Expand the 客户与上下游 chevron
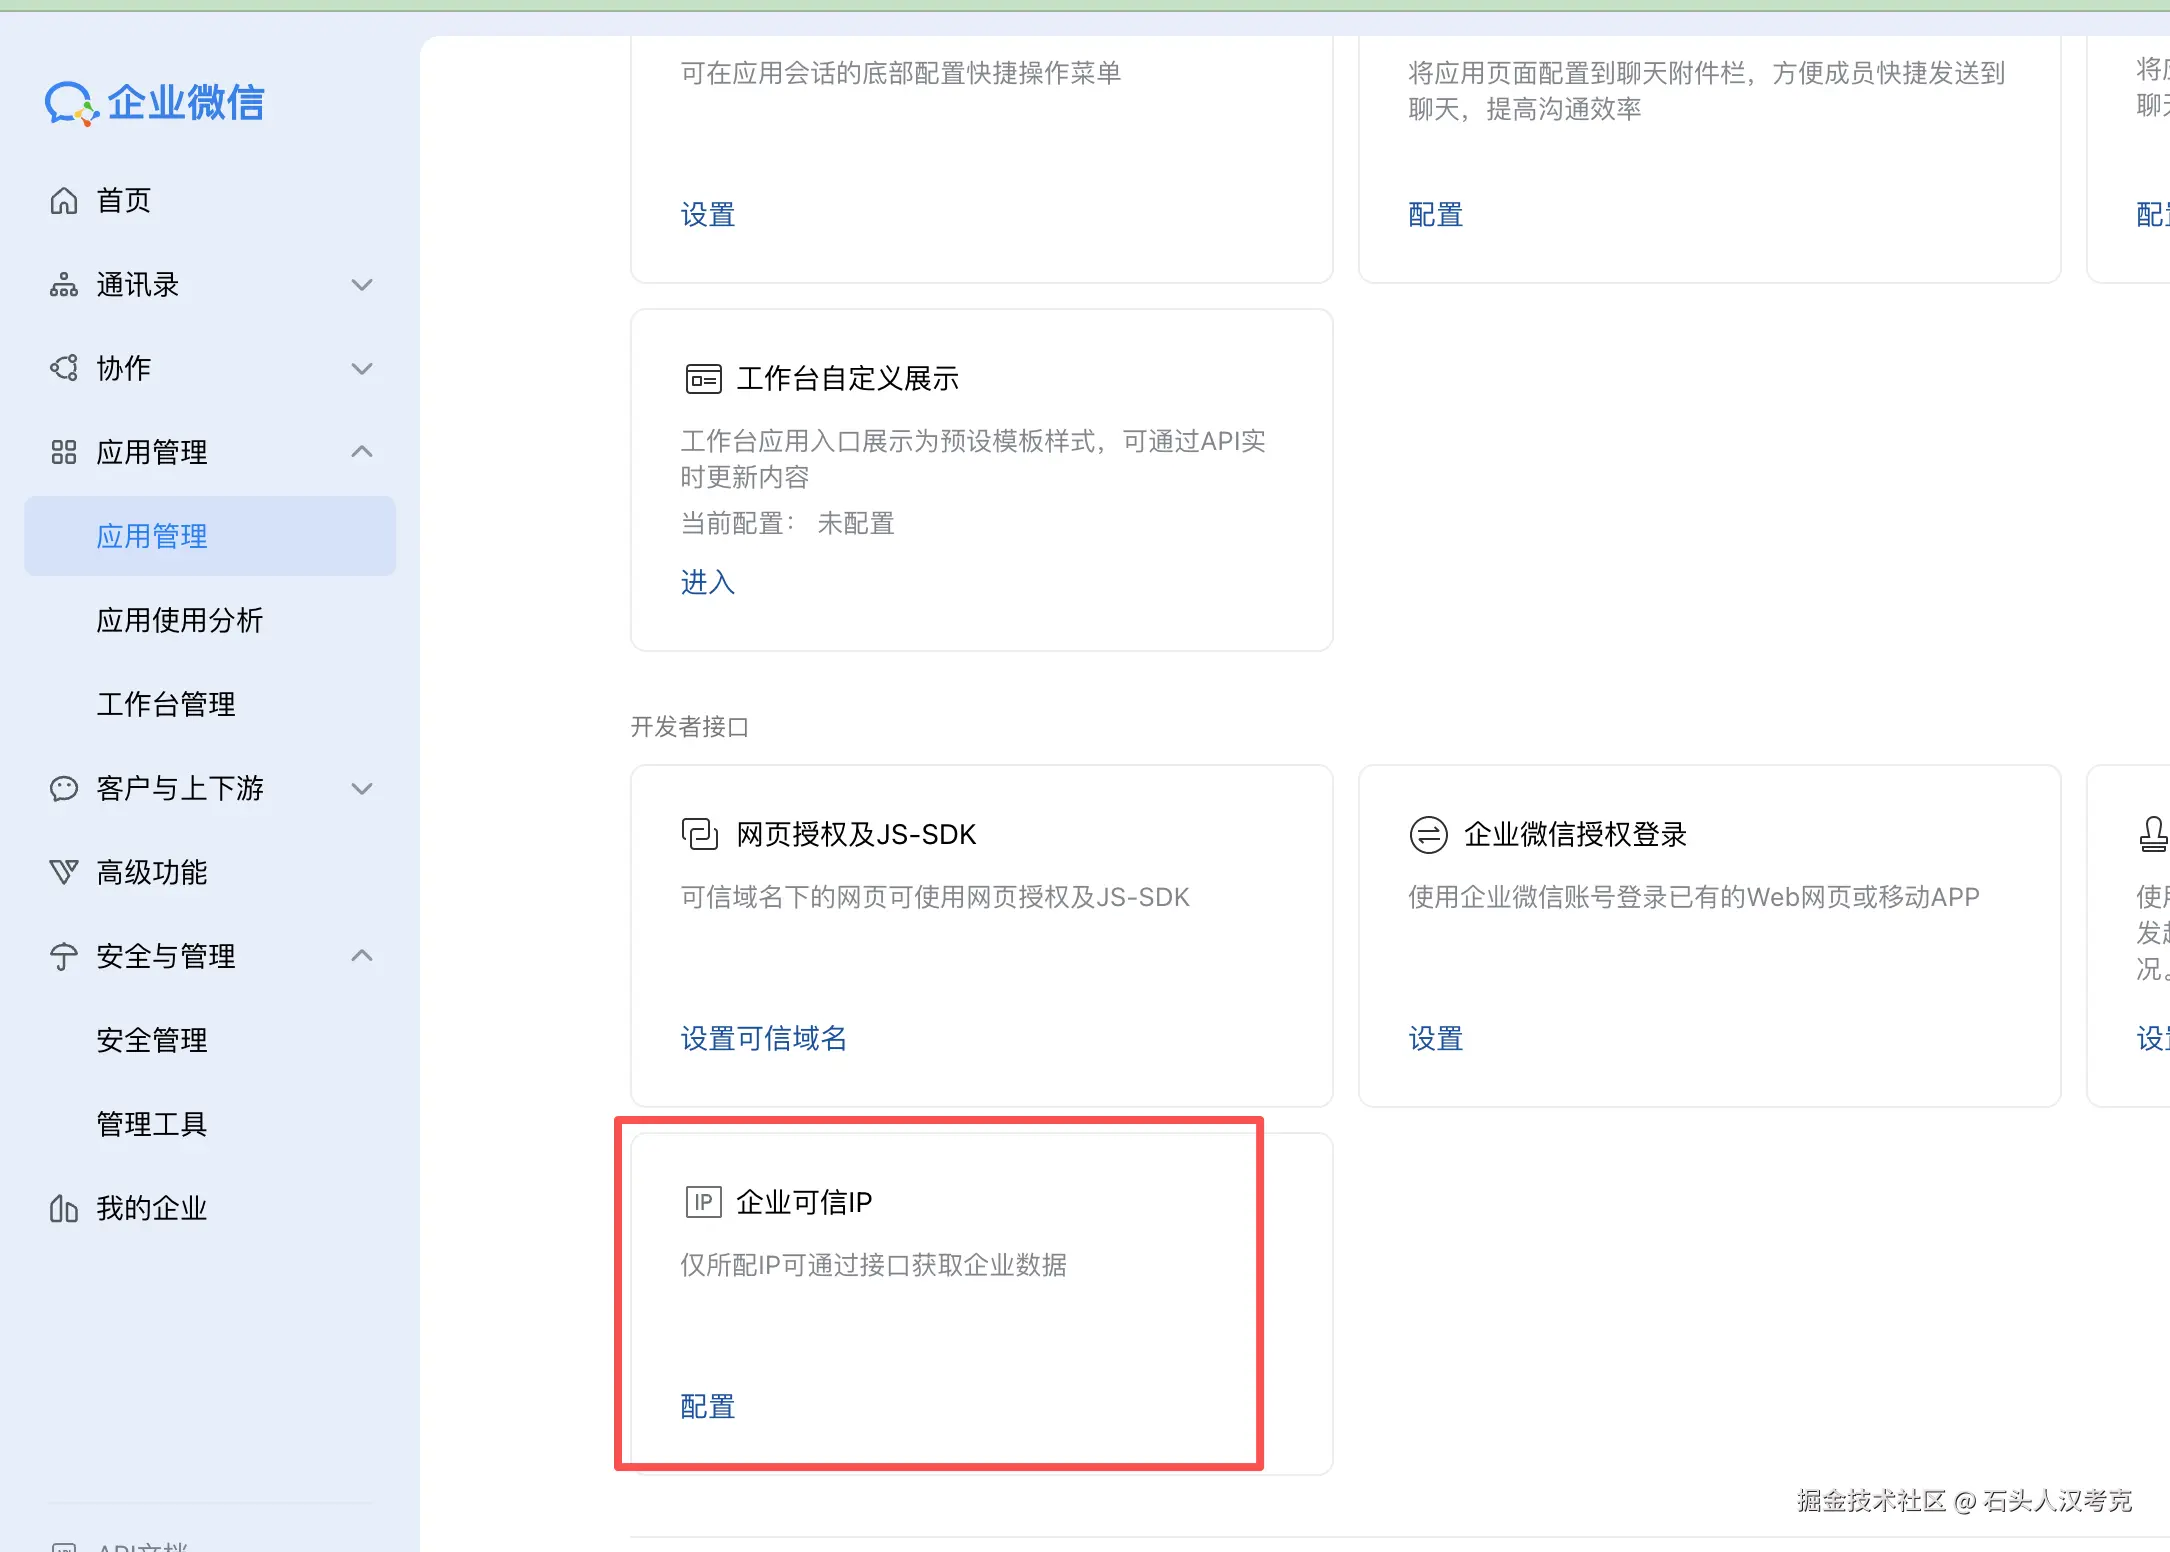 click(362, 789)
